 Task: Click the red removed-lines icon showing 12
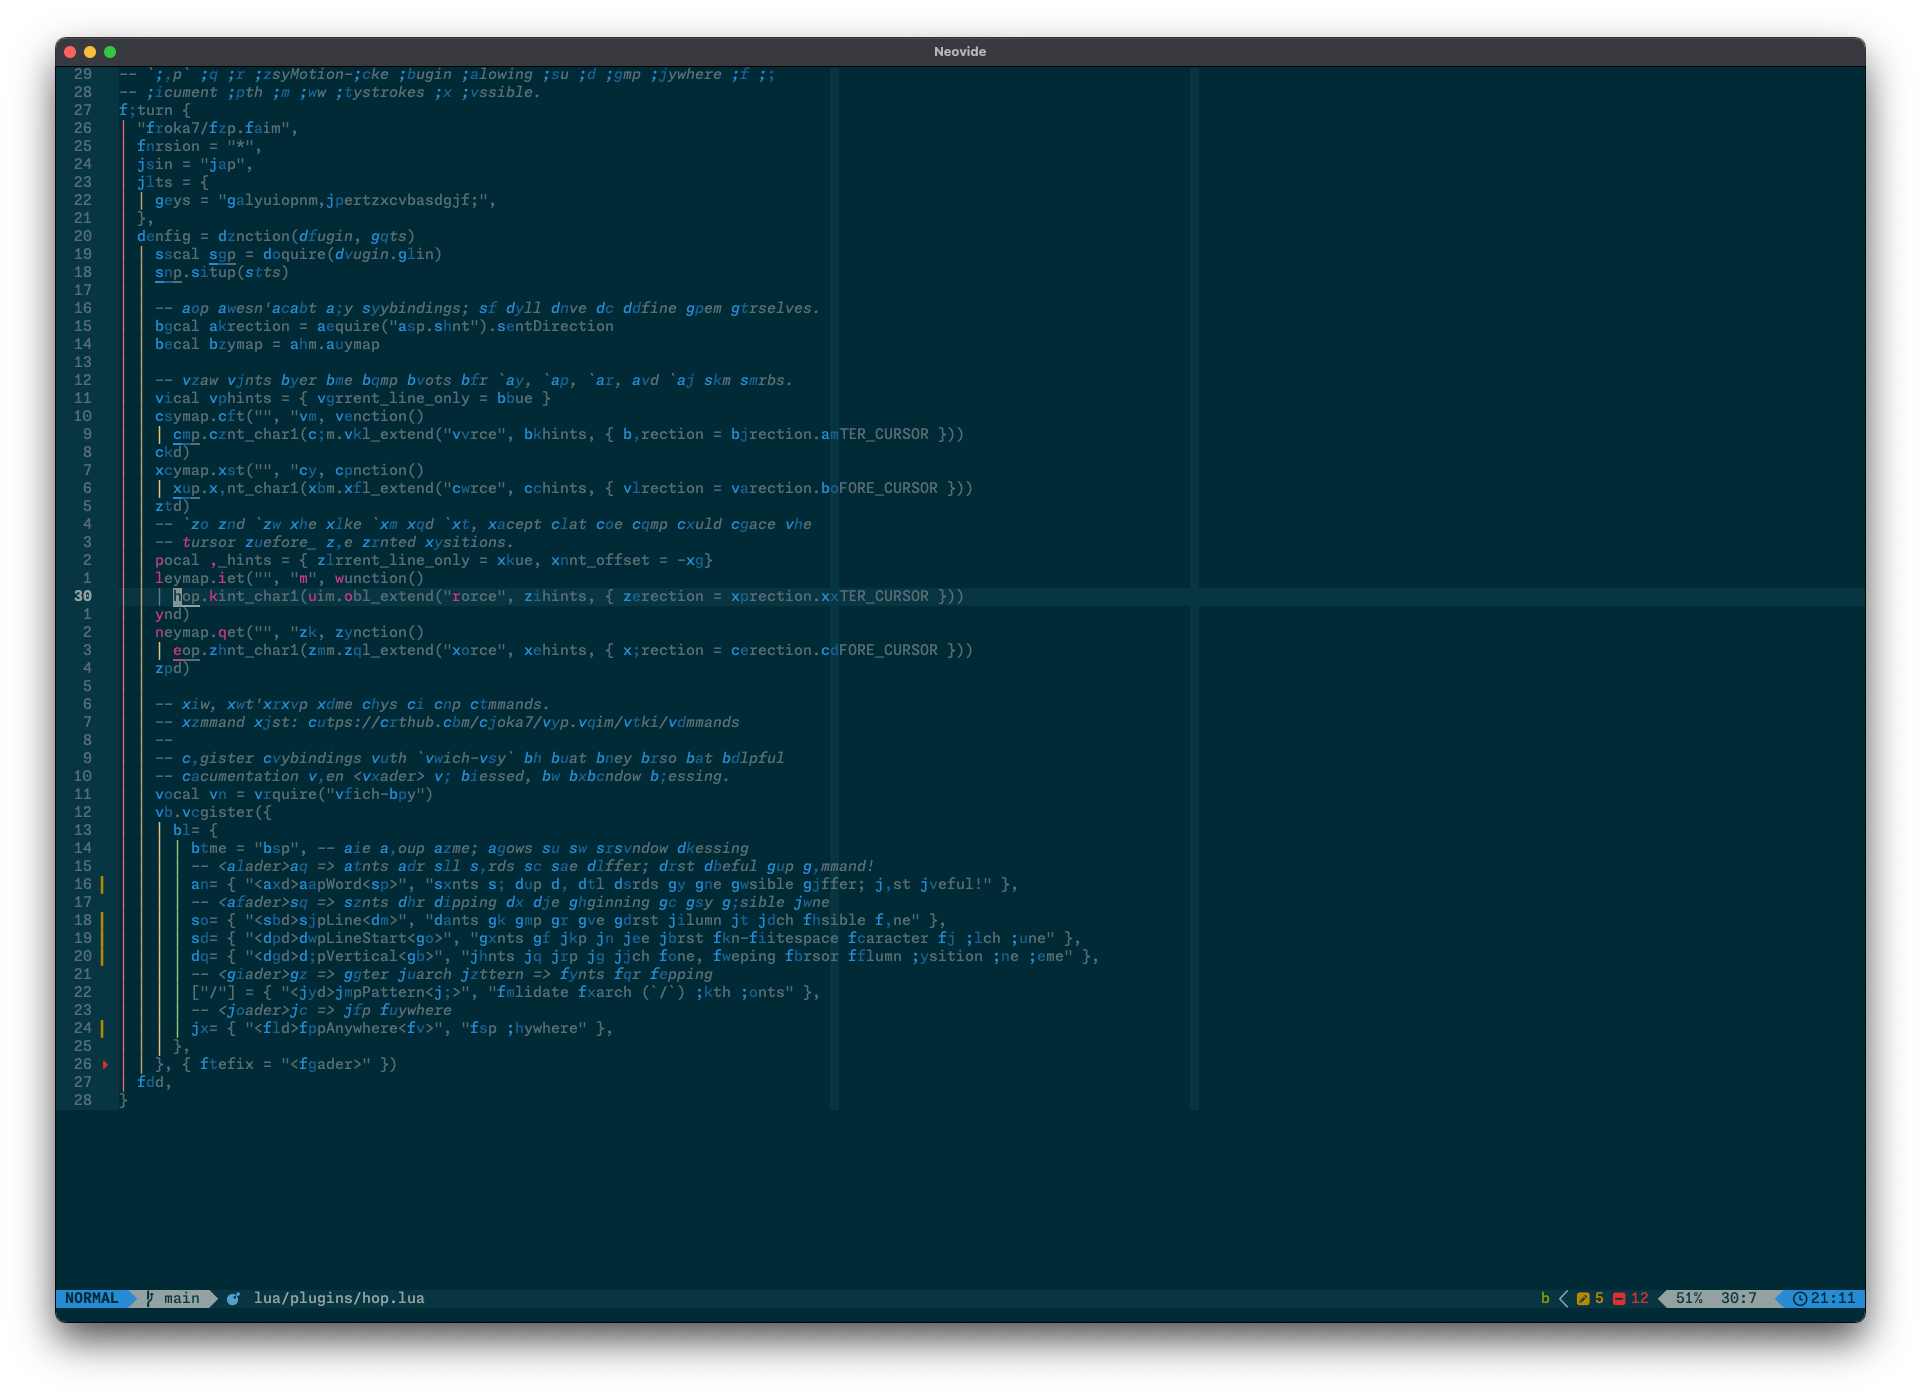pos(1619,1298)
